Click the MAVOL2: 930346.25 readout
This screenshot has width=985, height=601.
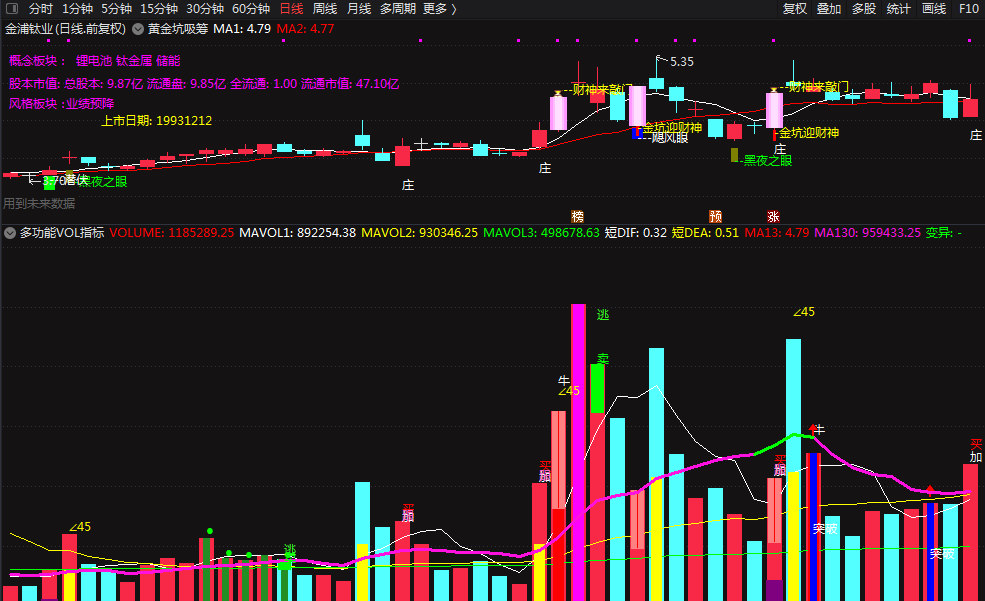pyautogui.click(x=420, y=233)
